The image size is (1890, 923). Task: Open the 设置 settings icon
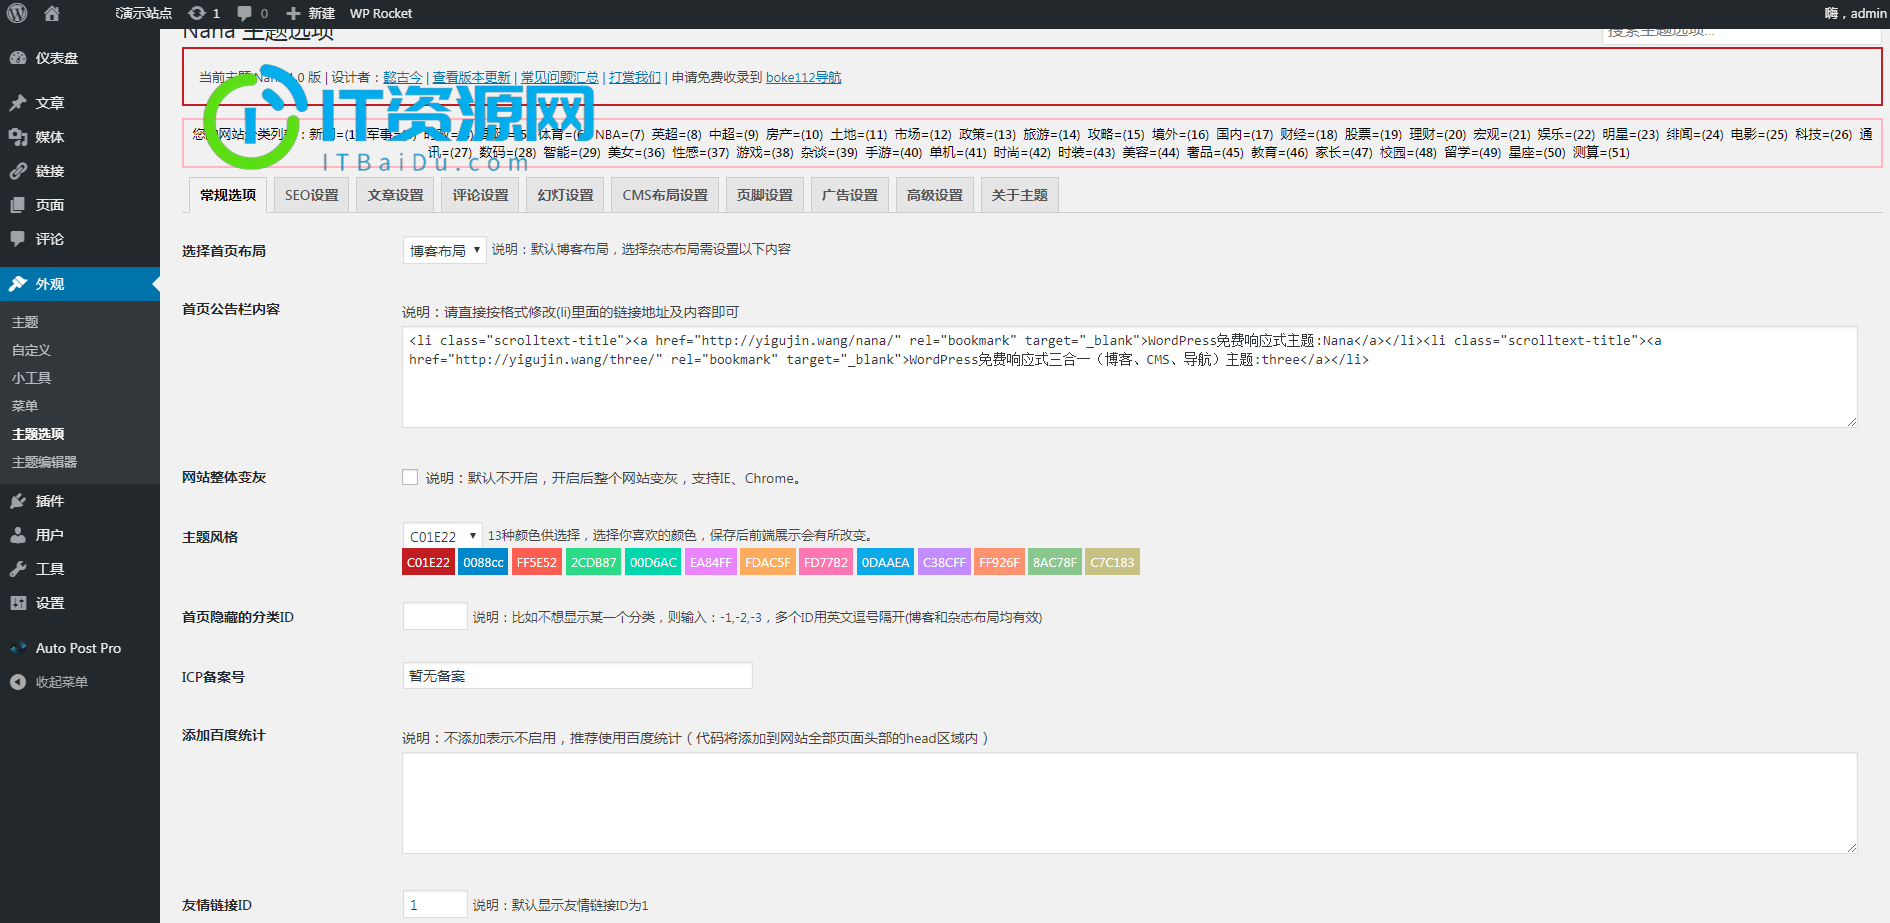tap(18, 603)
